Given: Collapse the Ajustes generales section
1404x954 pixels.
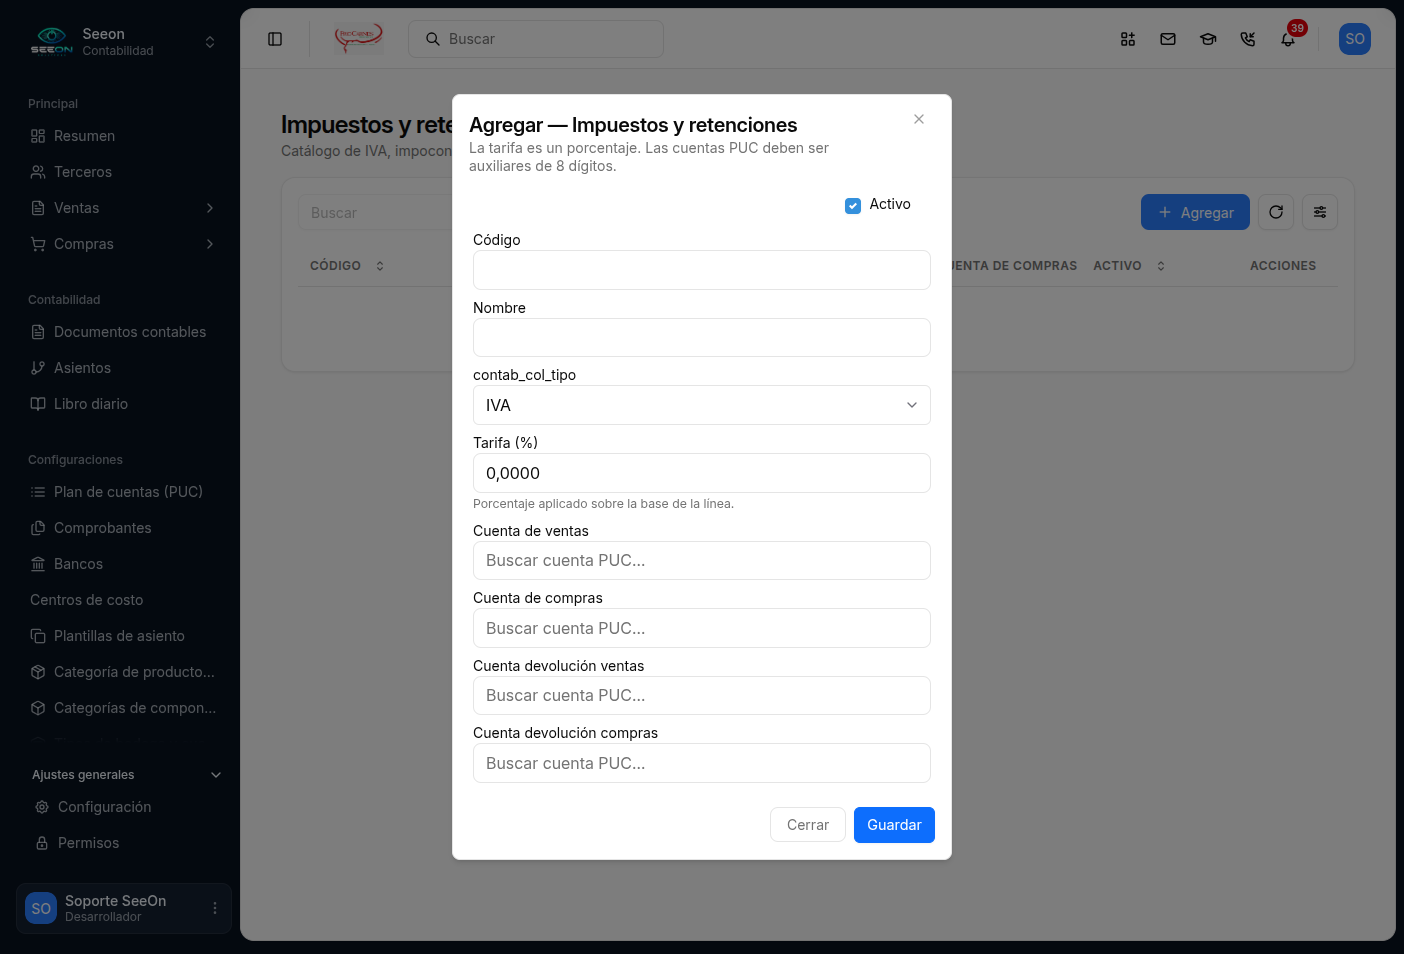Looking at the screenshot, I should tap(126, 775).
